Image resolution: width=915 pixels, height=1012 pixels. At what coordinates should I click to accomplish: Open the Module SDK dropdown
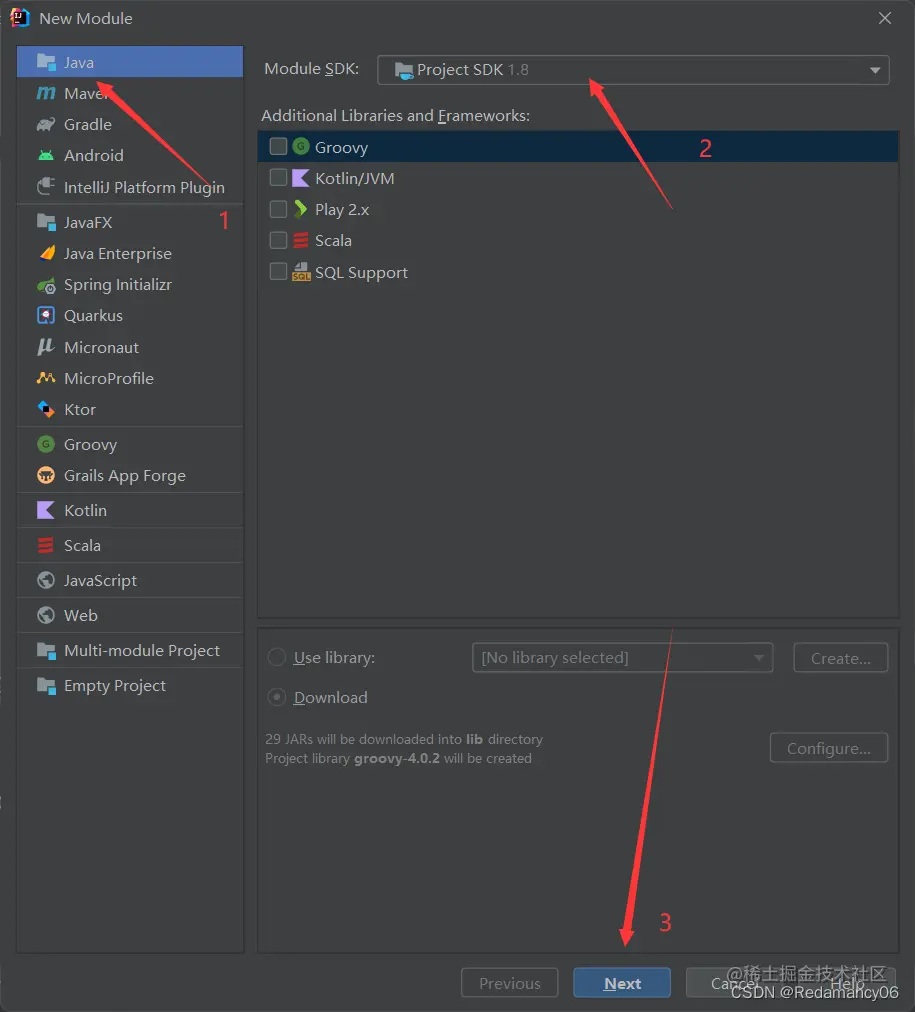click(633, 70)
